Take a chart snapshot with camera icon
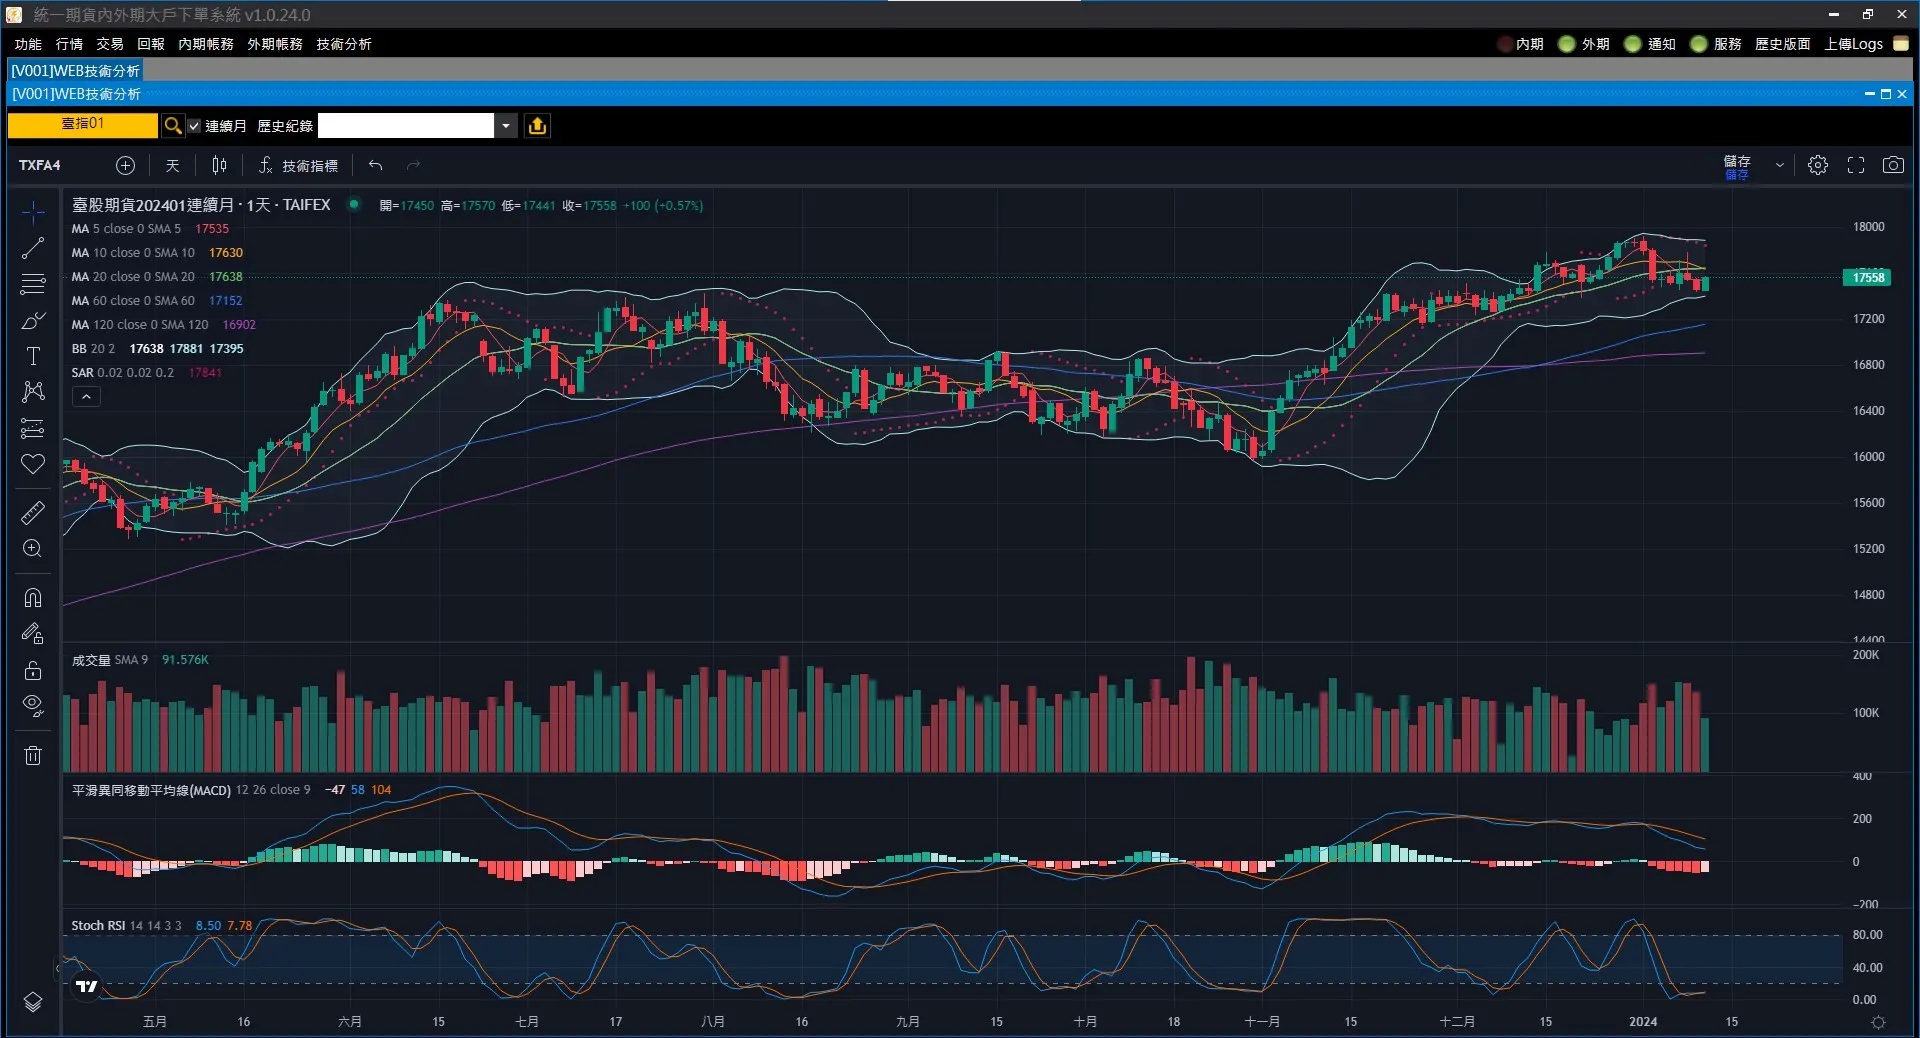This screenshot has height=1038, width=1920. click(1892, 165)
